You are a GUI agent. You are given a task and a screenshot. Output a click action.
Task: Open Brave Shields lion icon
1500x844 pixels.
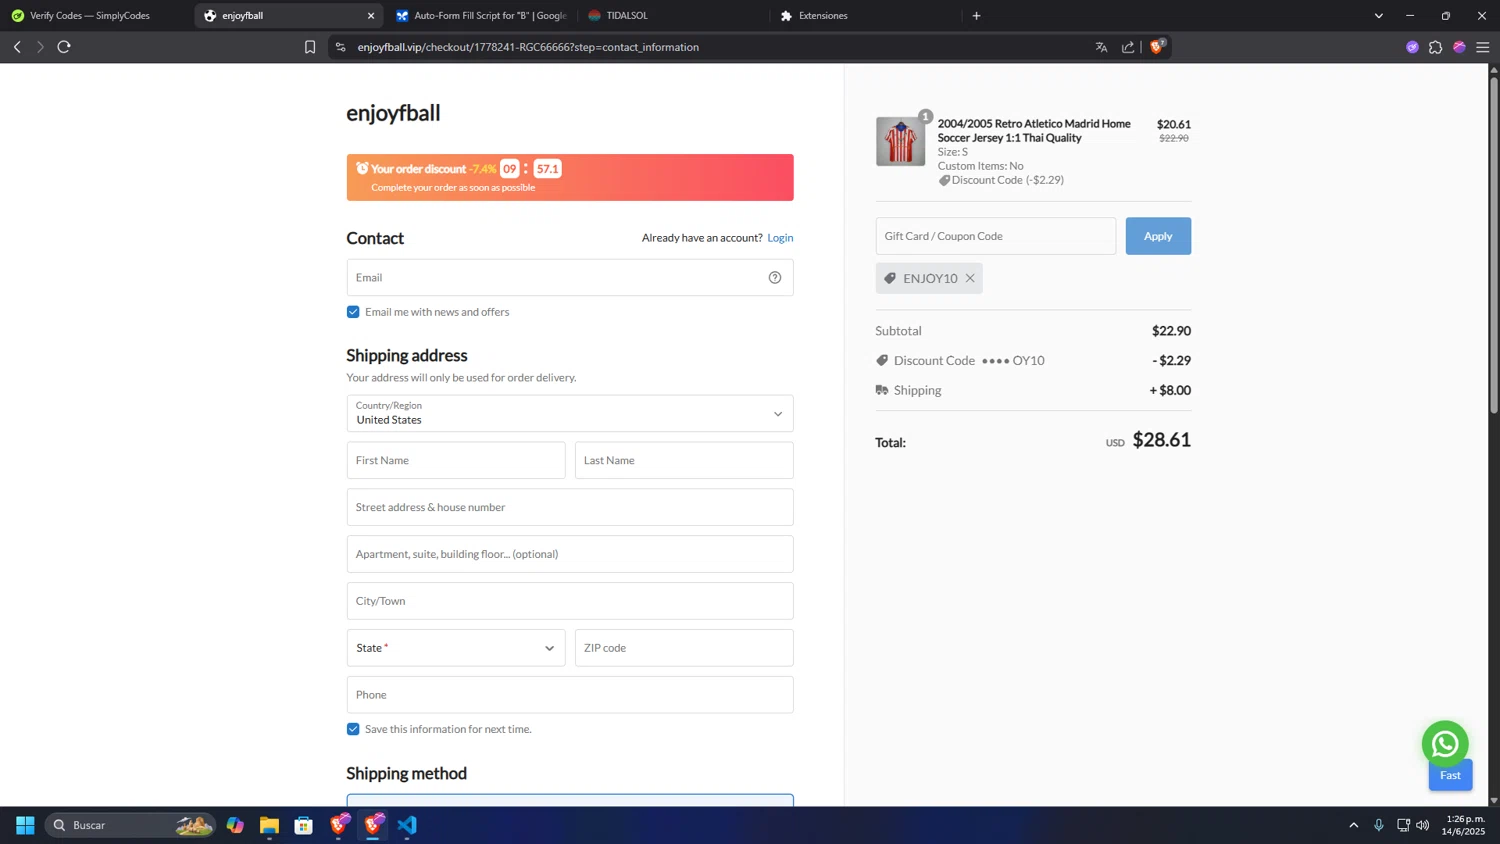pos(1157,46)
